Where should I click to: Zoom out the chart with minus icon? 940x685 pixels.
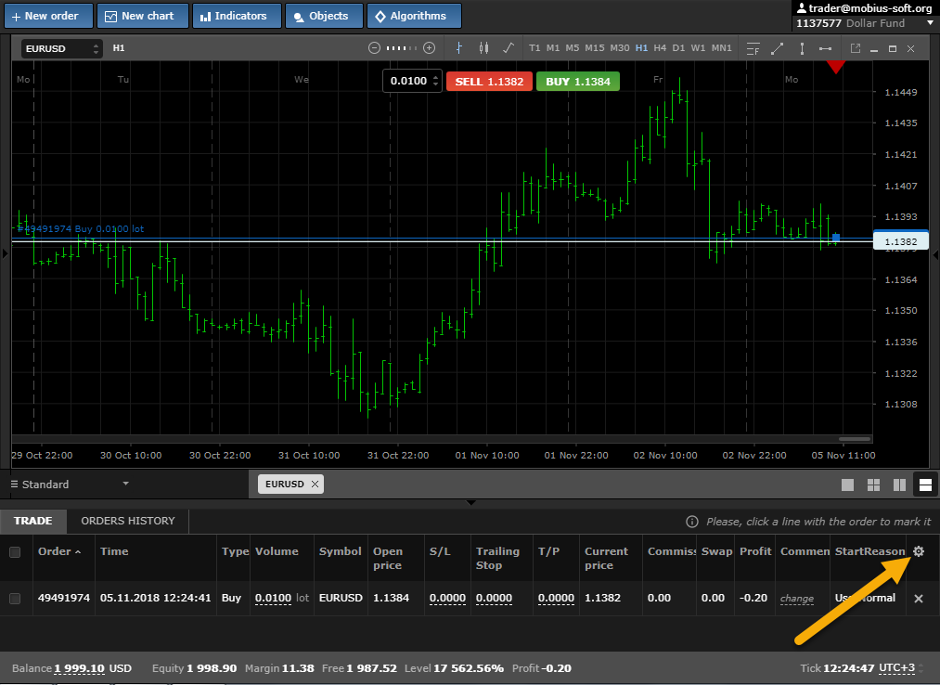pos(374,48)
